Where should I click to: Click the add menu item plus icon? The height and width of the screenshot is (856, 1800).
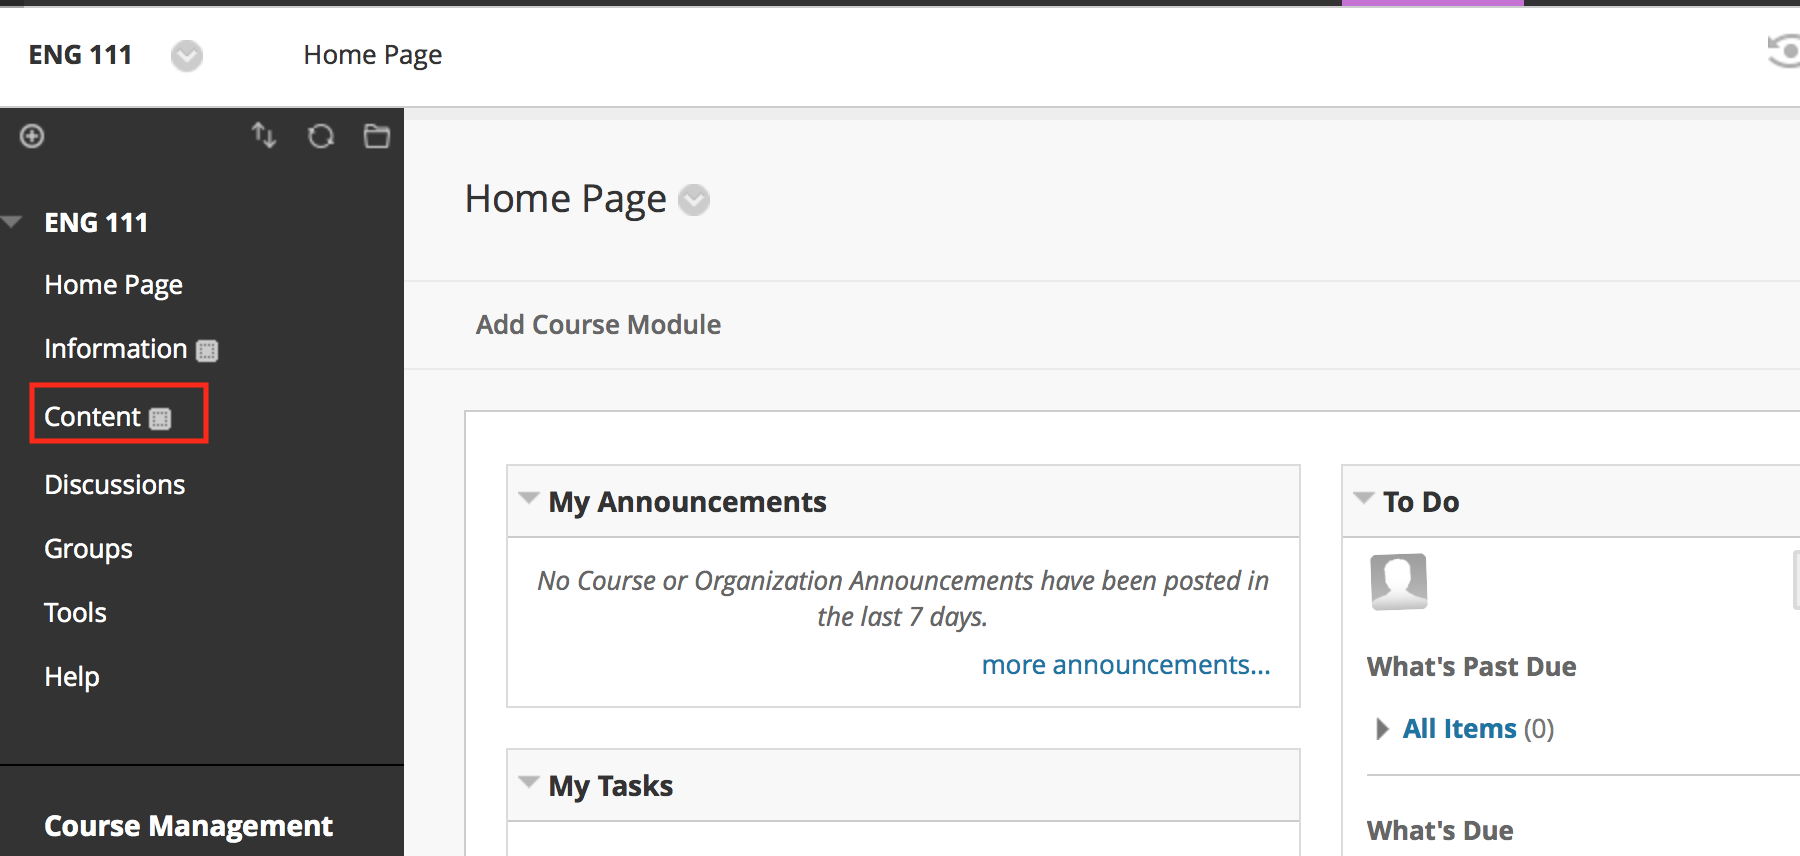pos(32,136)
